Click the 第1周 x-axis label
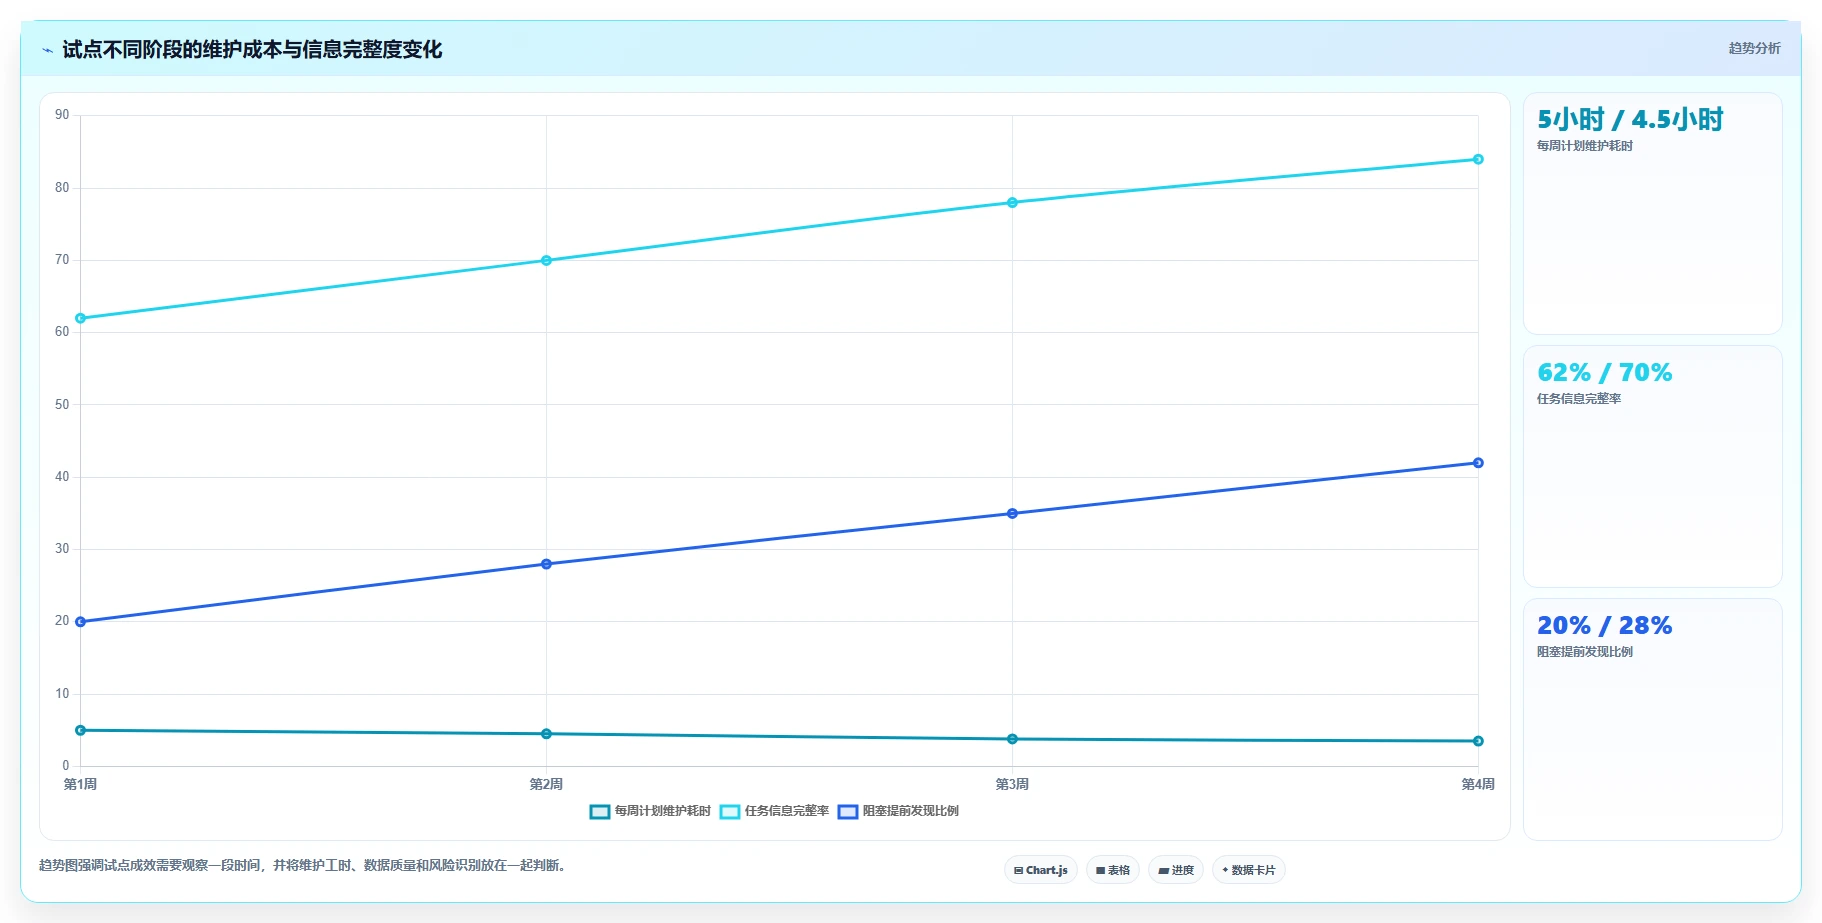The height and width of the screenshot is (923, 1822). pyautogui.click(x=81, y=784)
